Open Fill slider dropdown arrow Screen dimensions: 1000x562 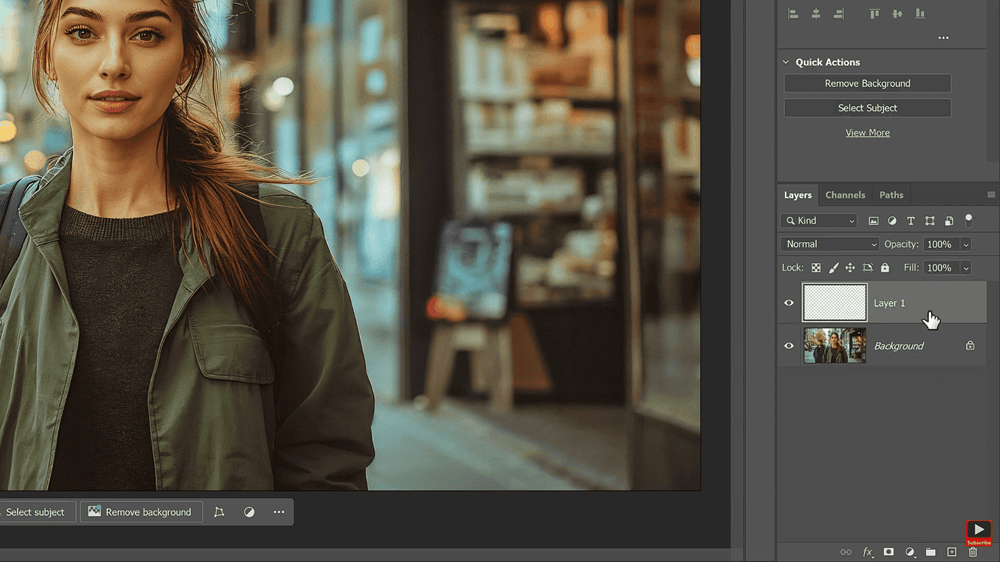966,269
